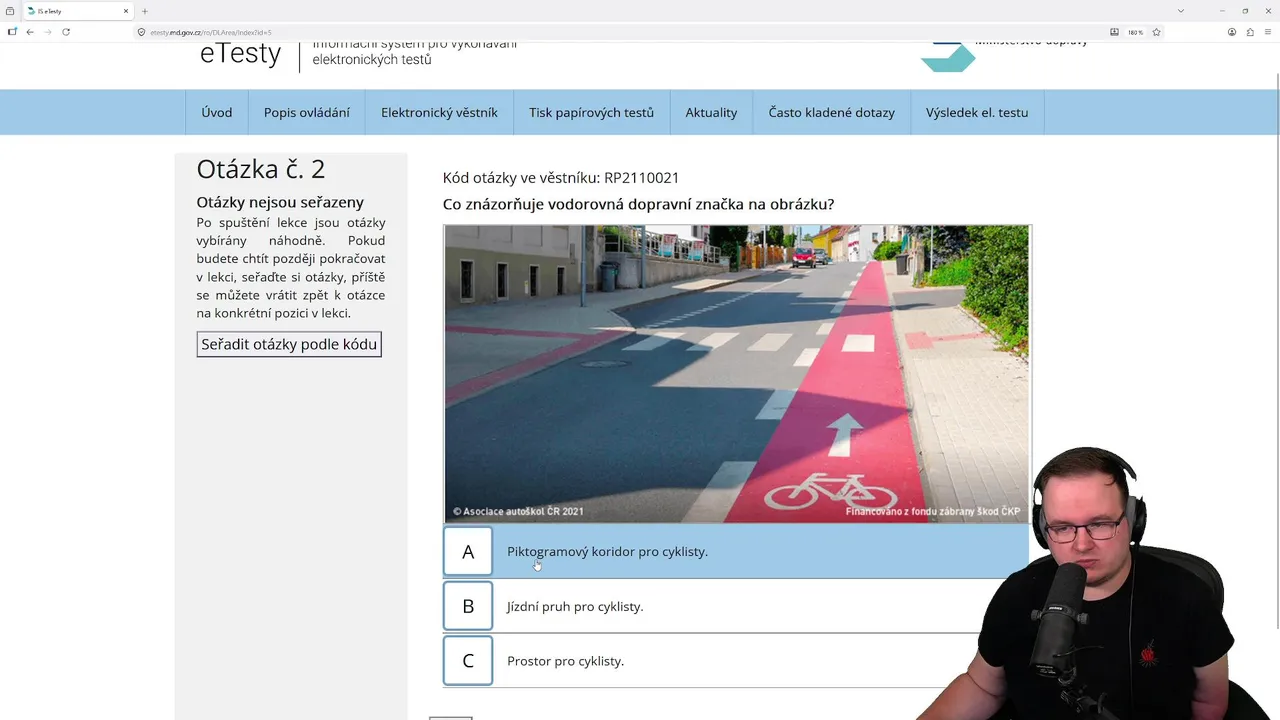
Task: Choose Prostor pro cyklisty
Action: coord(565,661)
